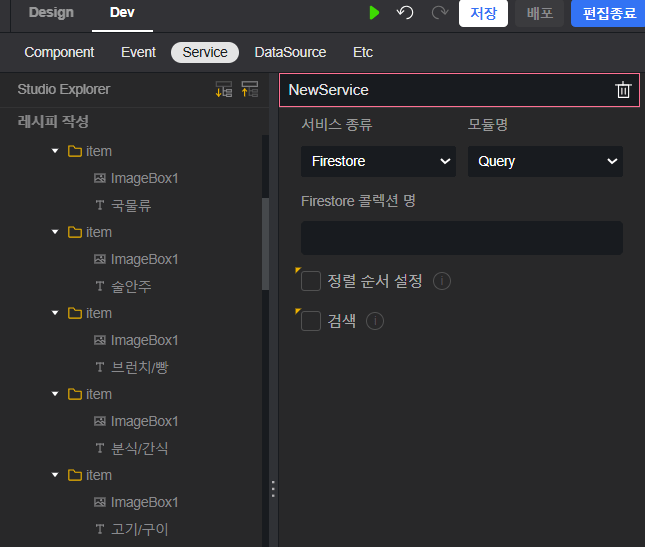Viewport: 645px width, 547px height.
Task: Collapse the item folder containing 국물류
Action: [x=55, y=151]
